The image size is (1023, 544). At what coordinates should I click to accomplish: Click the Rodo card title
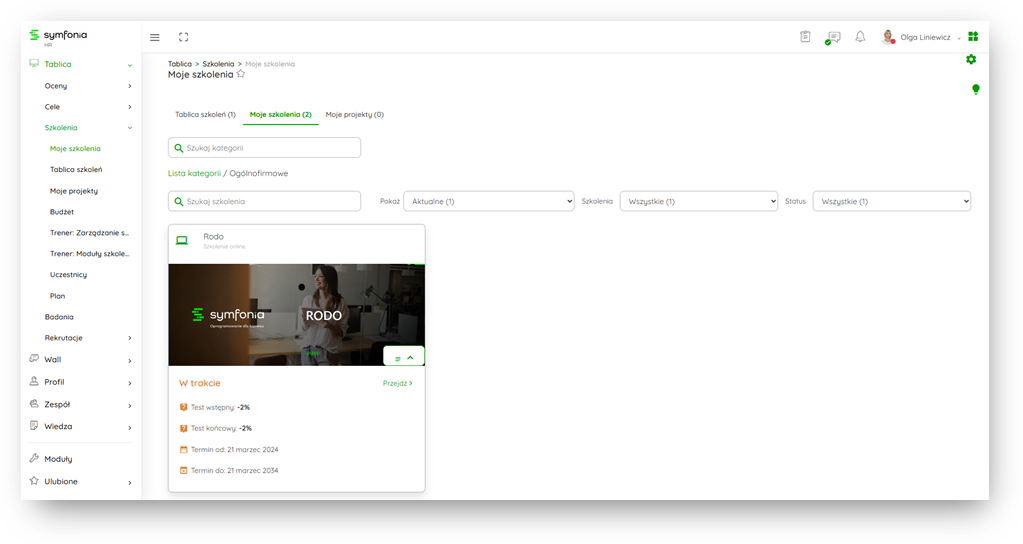point(213,237)
